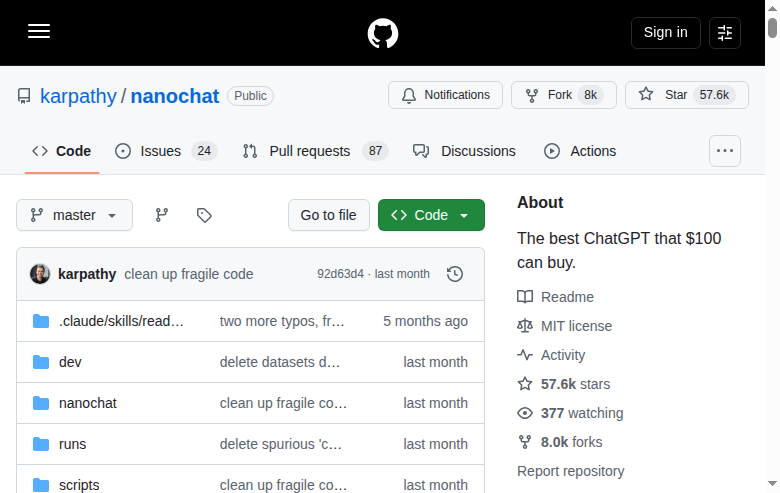Screen dimensions: 780x493
Task: Open the MIT license link
Action: click(576, 326)
